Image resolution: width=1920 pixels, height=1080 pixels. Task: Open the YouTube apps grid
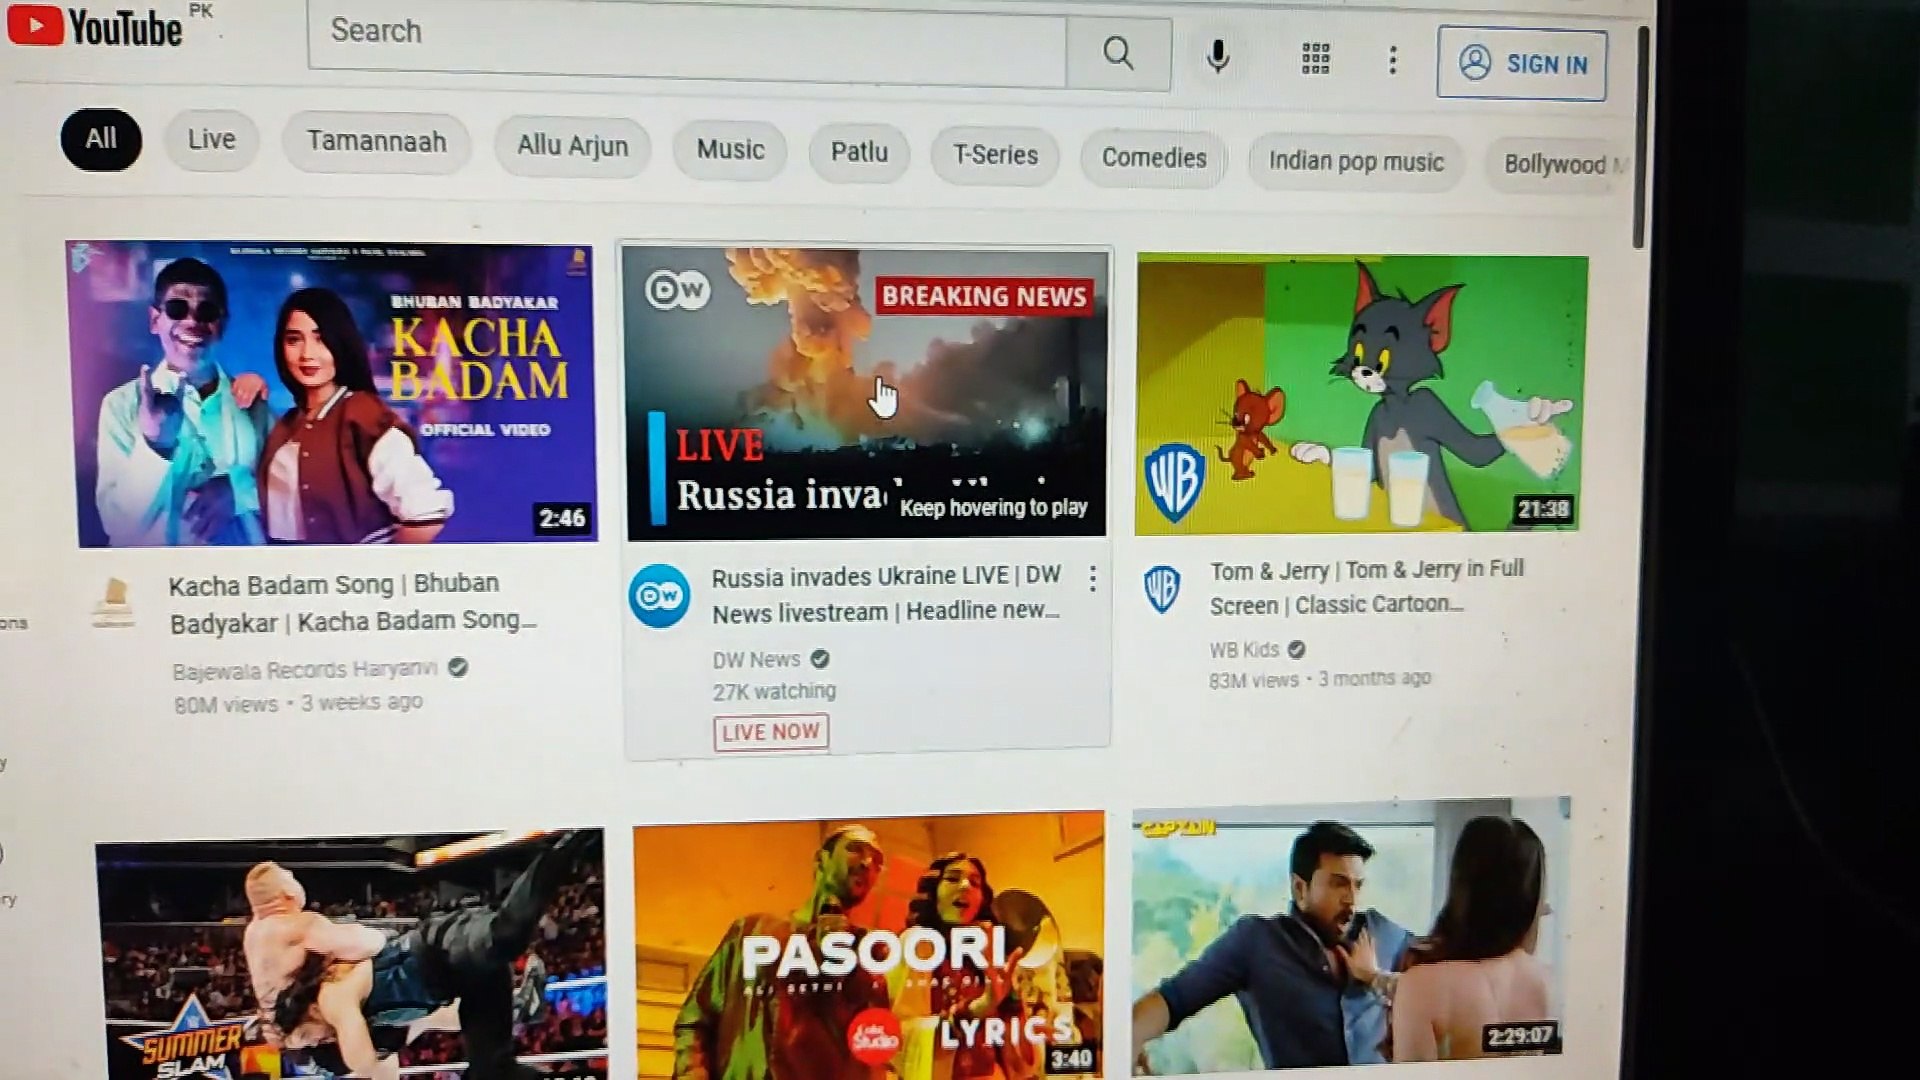[x=1315, y=59]
